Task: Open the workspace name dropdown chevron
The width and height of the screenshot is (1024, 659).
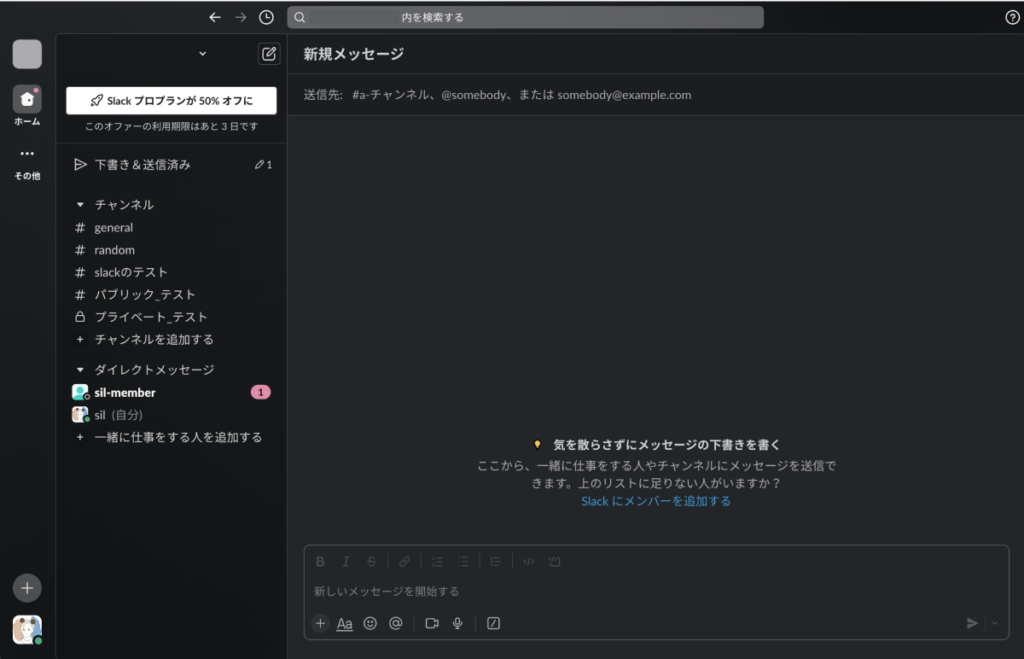Action: coord(203,54)
